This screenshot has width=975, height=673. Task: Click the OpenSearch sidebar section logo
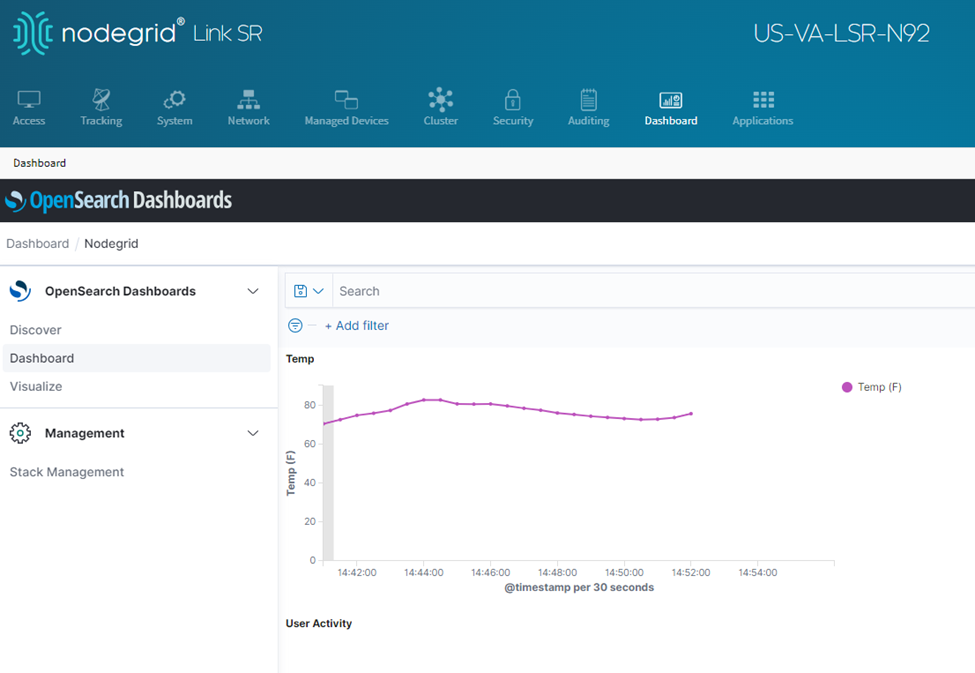(x=21, y=291)
